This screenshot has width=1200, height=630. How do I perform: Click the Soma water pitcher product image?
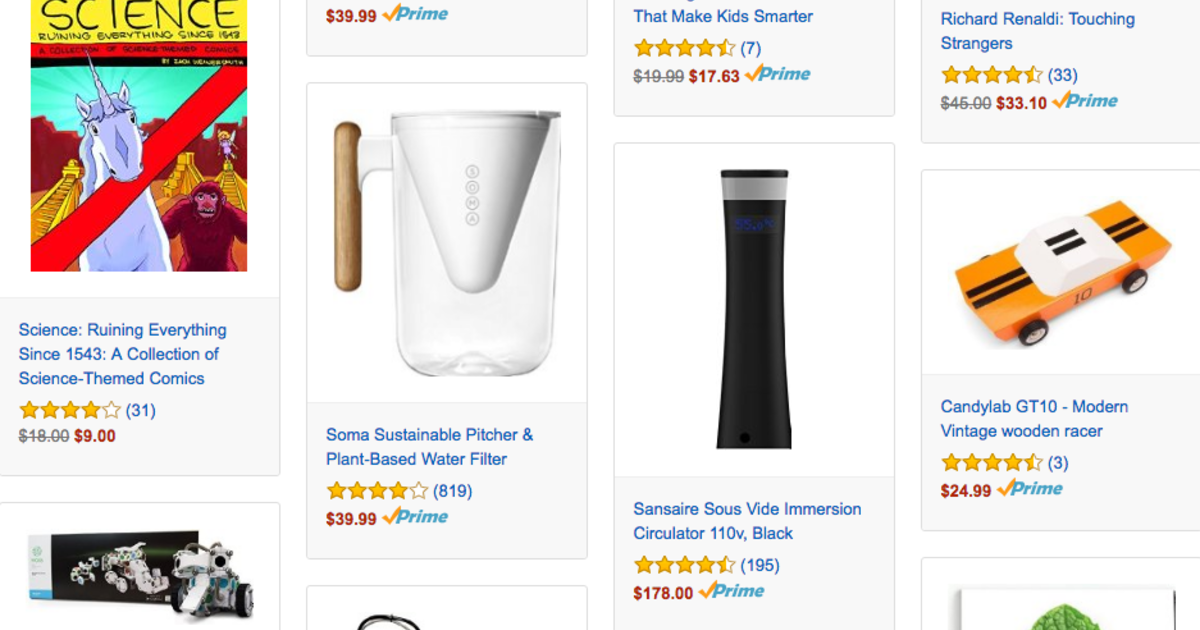446,243
